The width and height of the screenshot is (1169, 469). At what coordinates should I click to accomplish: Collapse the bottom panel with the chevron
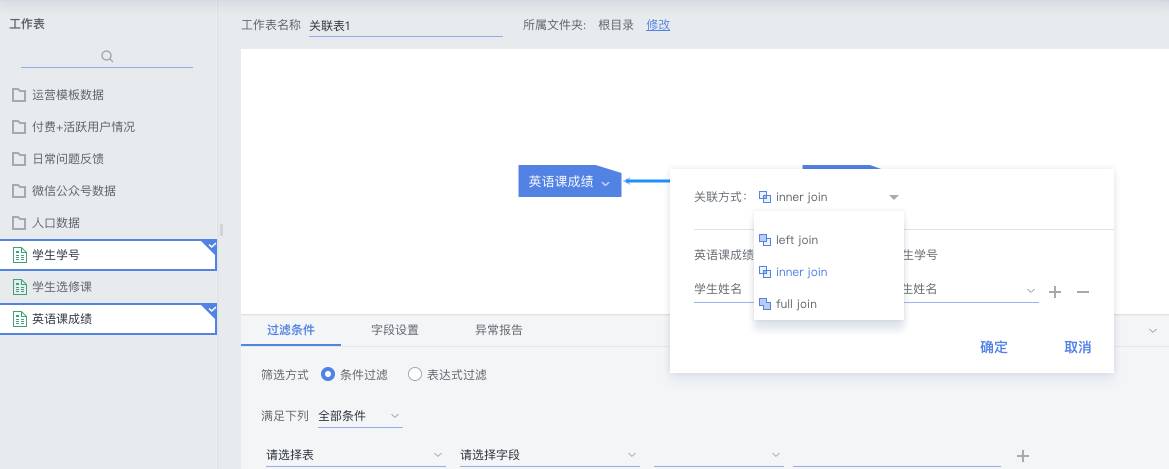tap(1153, 330)
